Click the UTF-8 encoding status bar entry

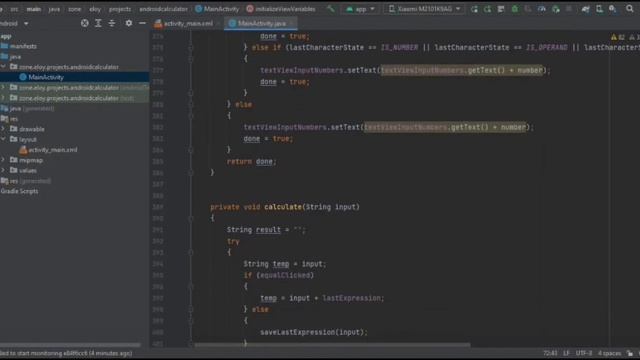[x=584, y=353]
